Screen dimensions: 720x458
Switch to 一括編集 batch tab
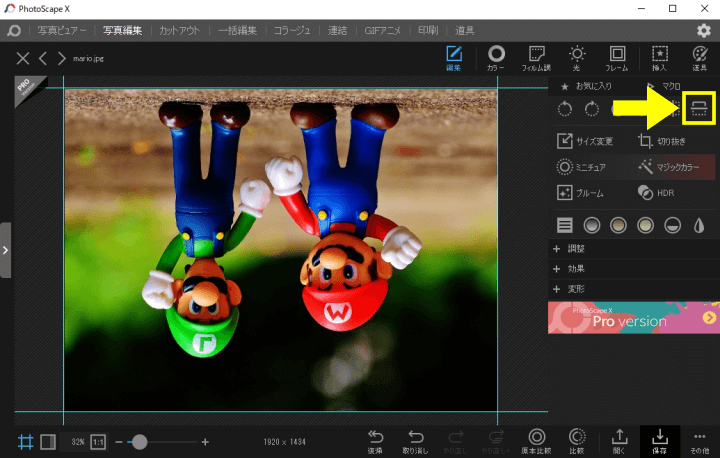[x=237, y=30]
